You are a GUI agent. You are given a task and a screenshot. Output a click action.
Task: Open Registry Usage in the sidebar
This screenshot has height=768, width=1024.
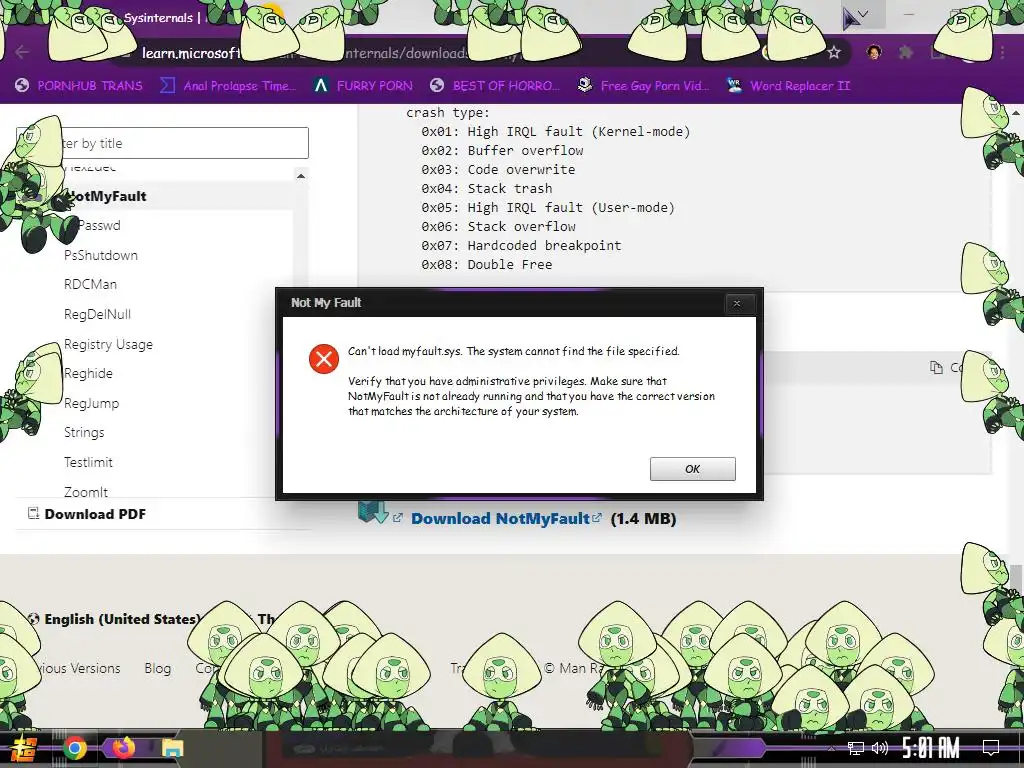(x=108, y=344)
